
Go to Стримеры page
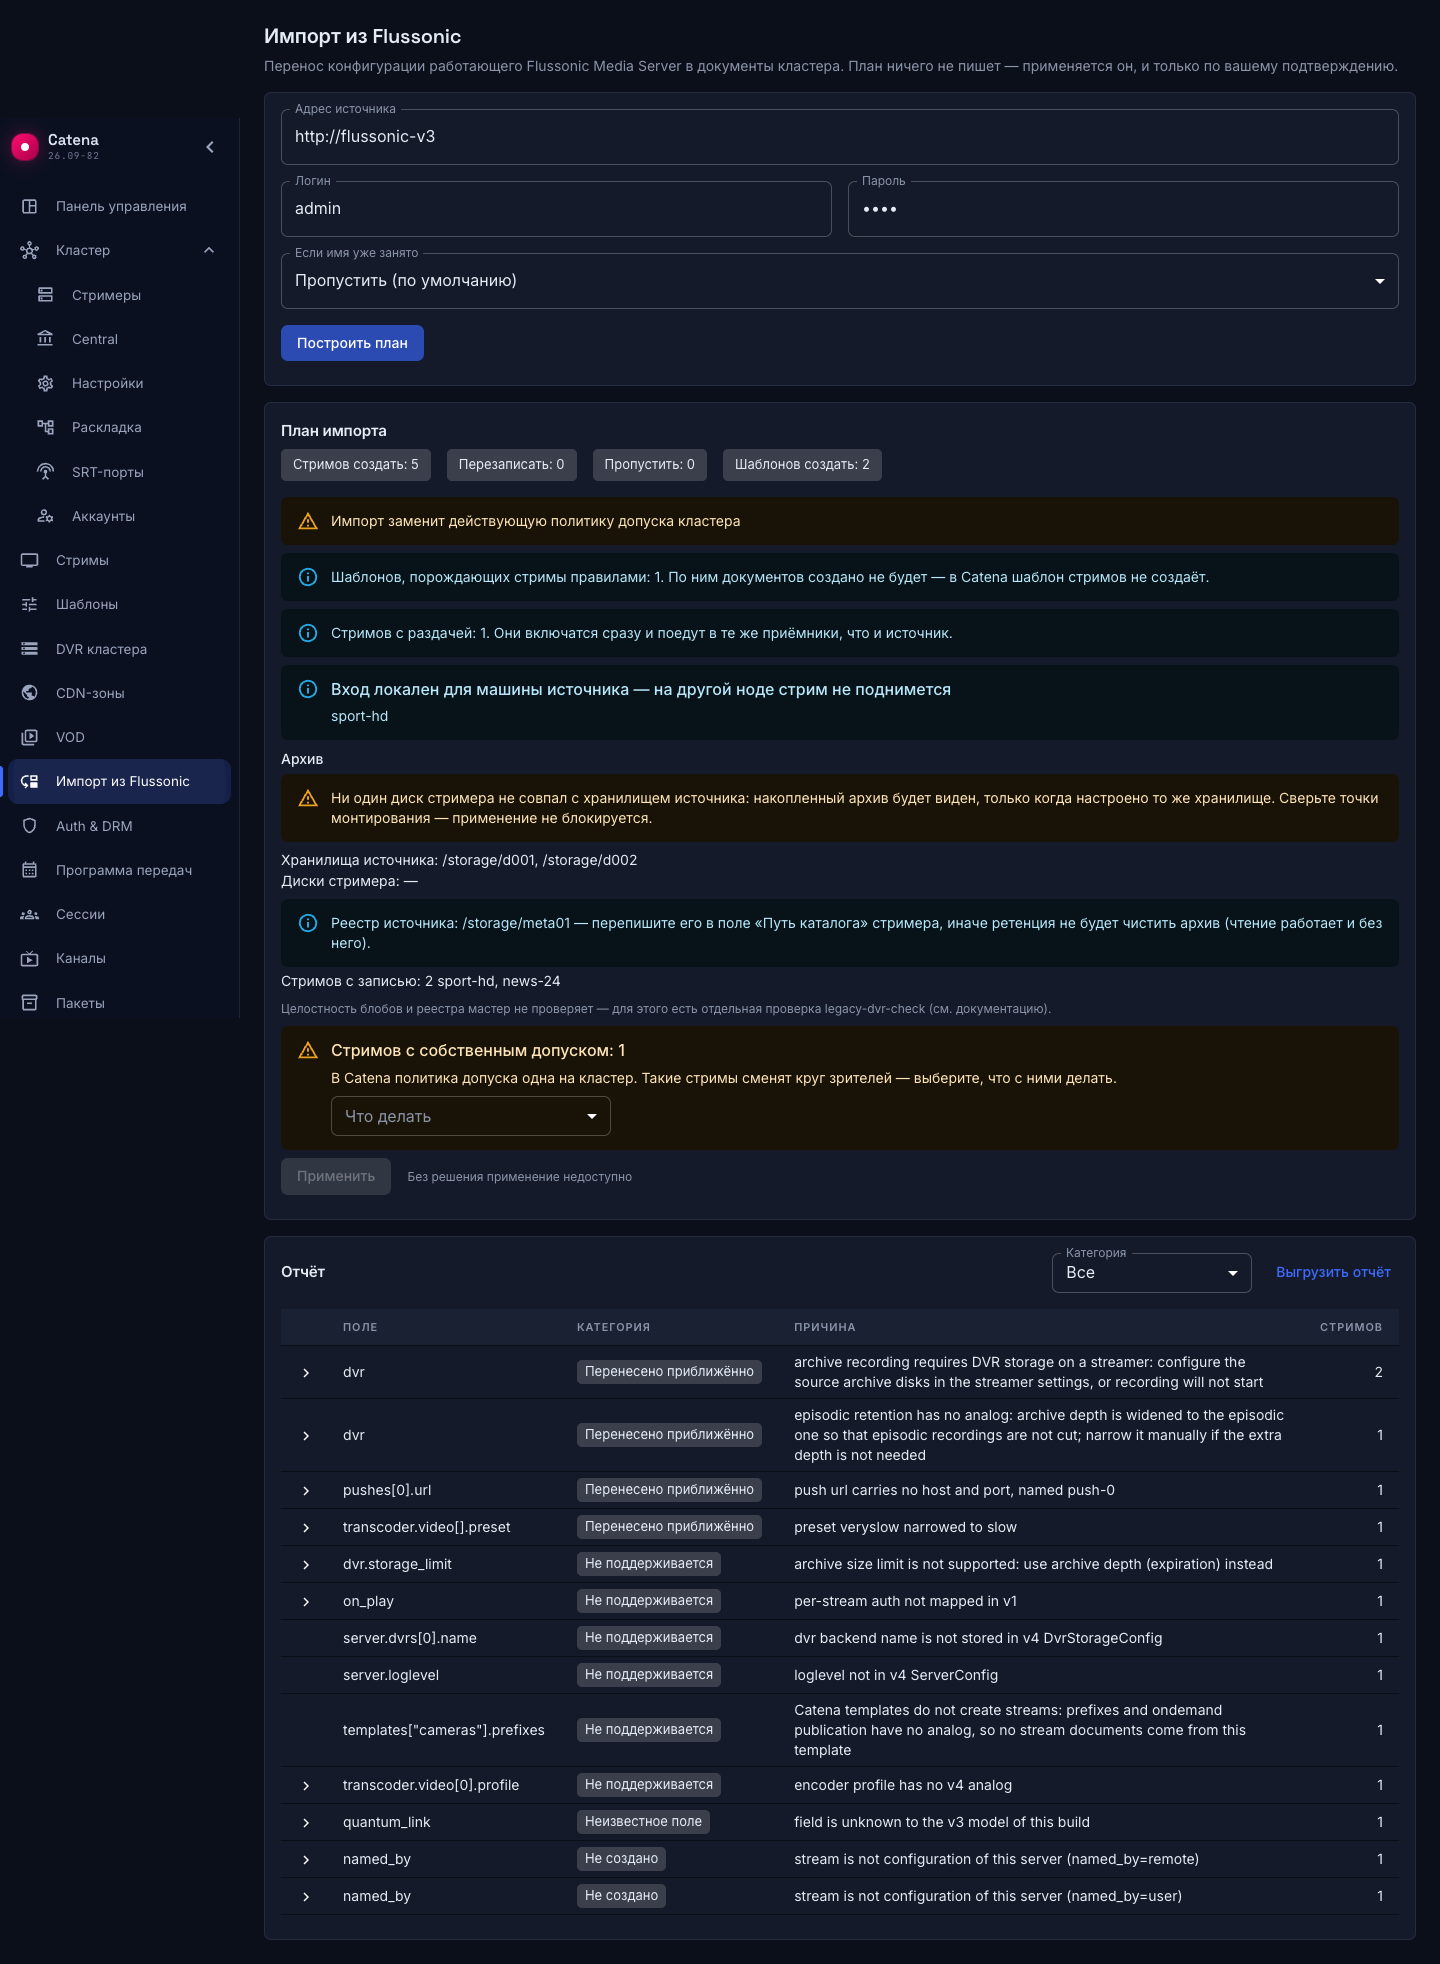(120, 295)
